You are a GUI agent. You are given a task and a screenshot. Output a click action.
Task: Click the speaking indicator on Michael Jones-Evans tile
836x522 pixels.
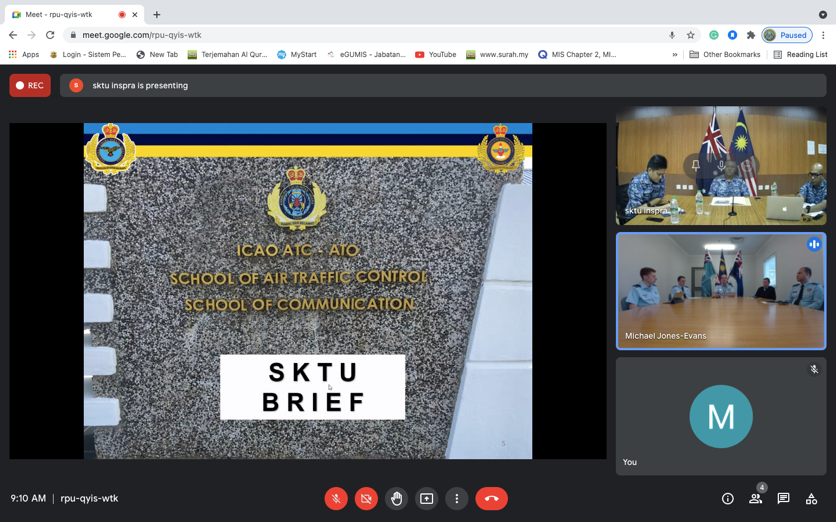click(x=814, y=244)
